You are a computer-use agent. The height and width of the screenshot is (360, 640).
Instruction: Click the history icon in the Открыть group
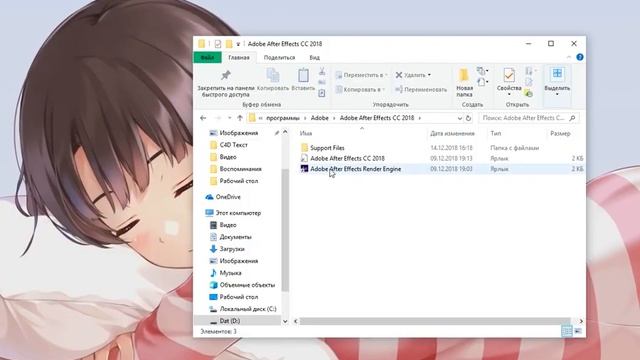point(529,93)
